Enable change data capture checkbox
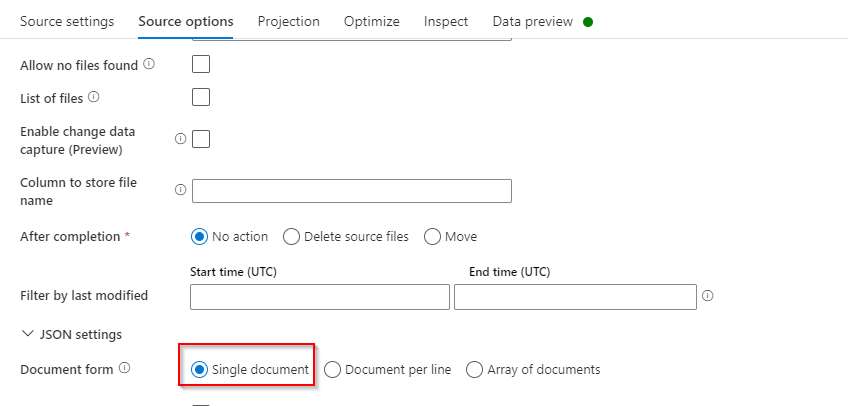 201,139
